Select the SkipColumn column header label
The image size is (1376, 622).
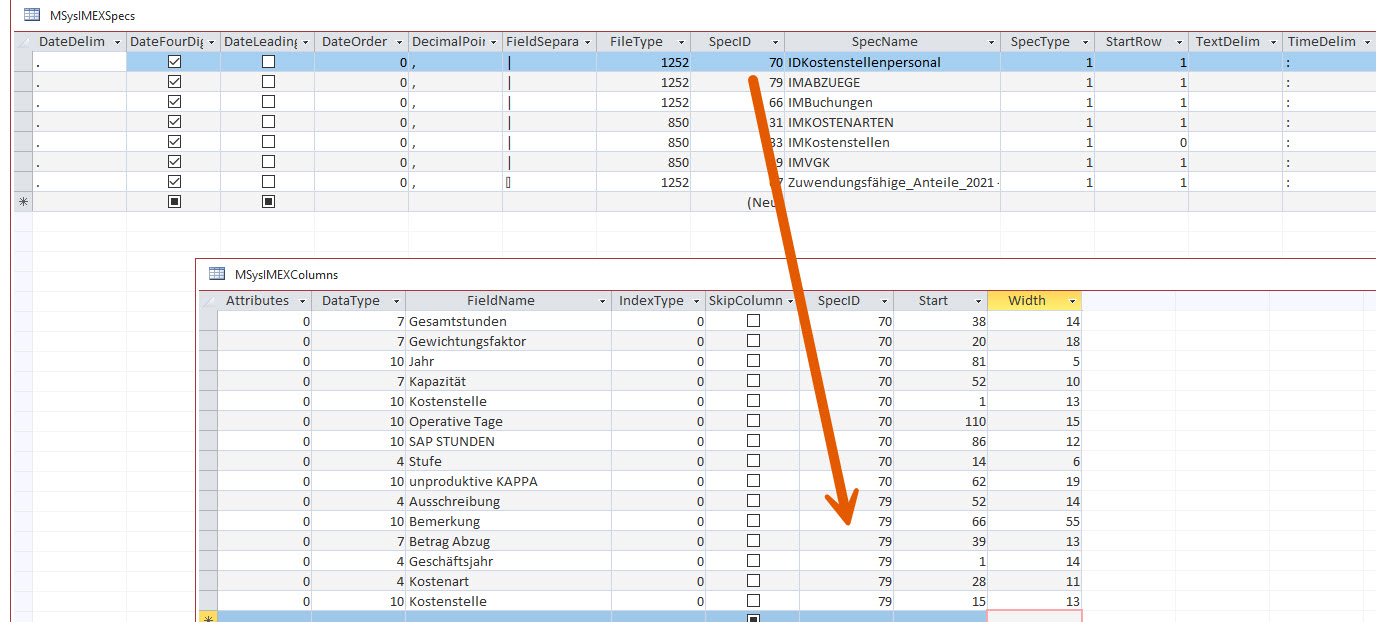745,301
